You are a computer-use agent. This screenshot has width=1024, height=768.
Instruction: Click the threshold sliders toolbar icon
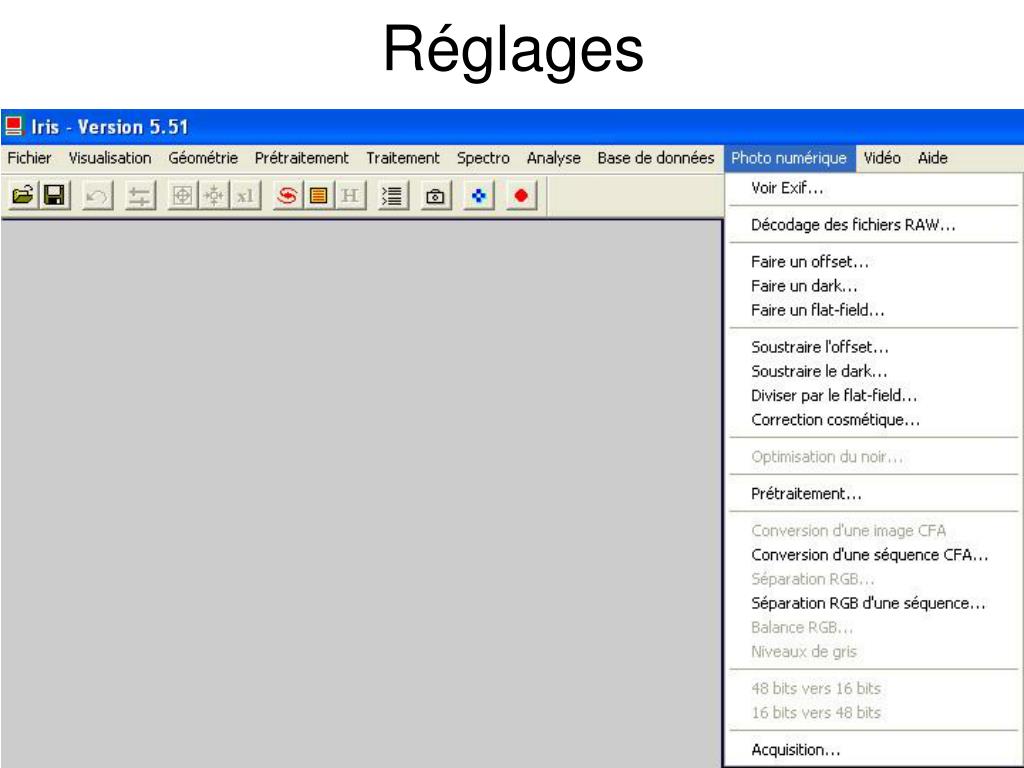click(139, 195)
